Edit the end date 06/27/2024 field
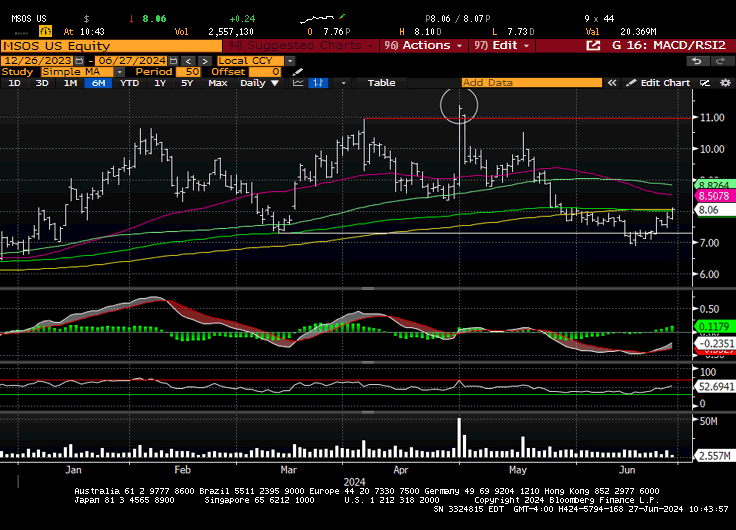Viewport: 736px width, 530px height. click(x=132, y=61)
